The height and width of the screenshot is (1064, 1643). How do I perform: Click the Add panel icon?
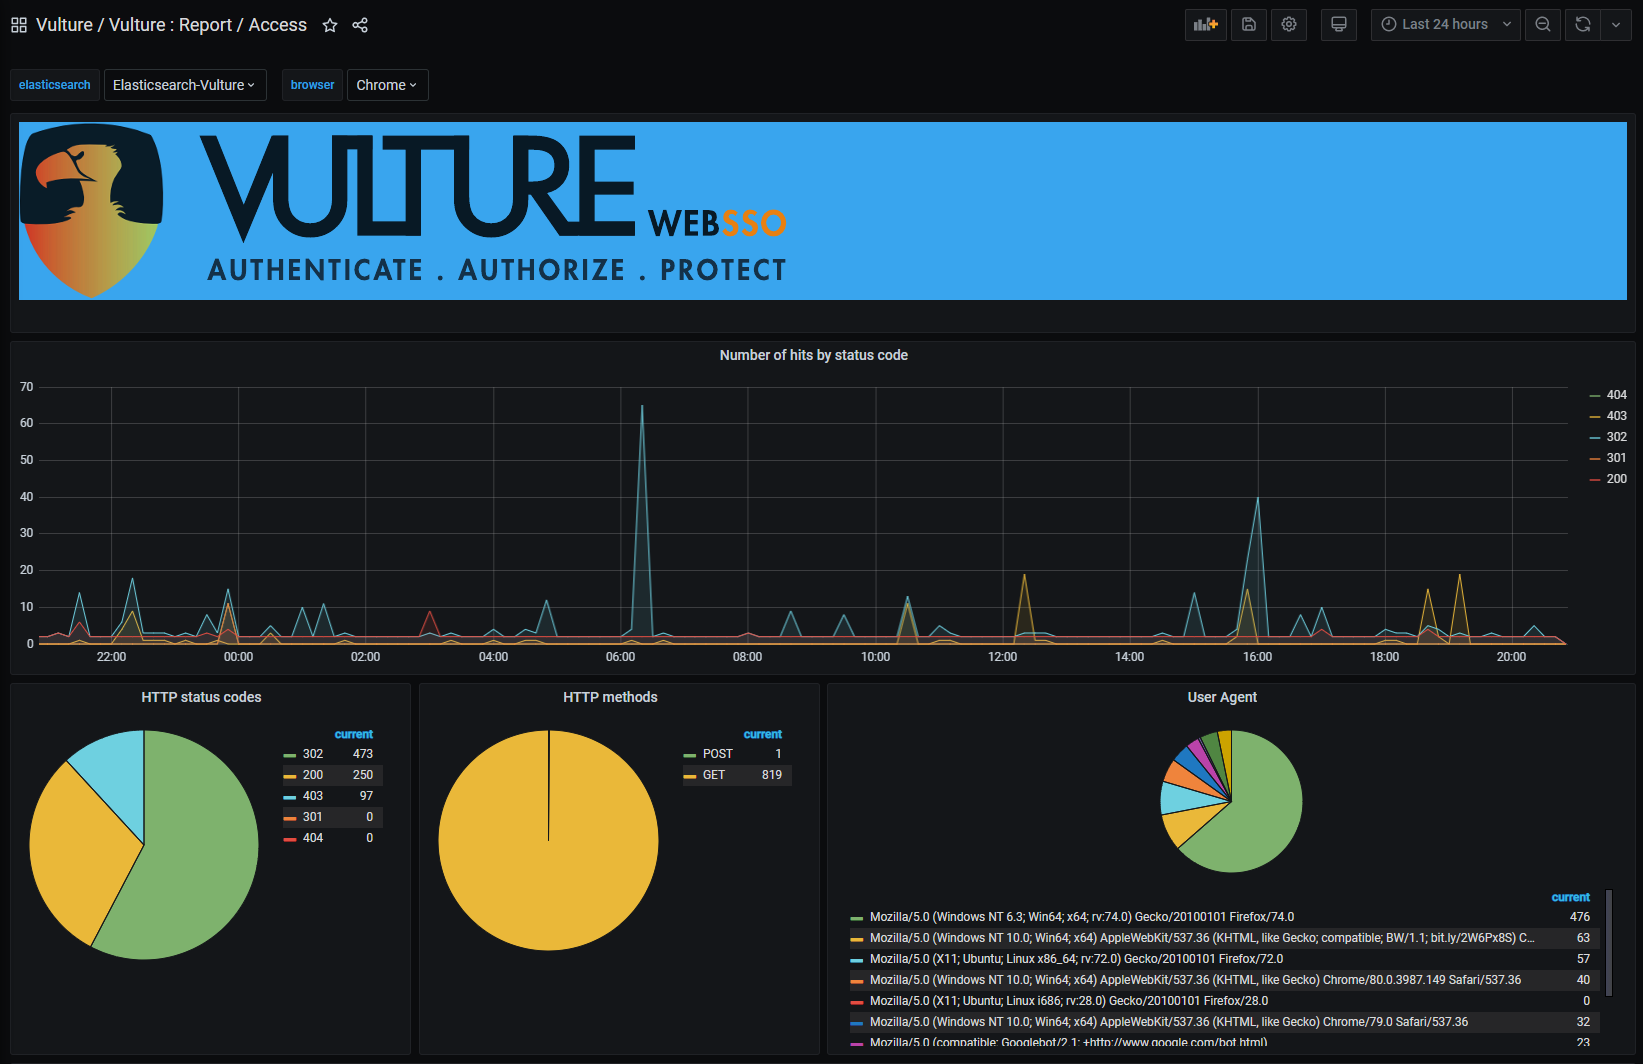pos(1206,25)
